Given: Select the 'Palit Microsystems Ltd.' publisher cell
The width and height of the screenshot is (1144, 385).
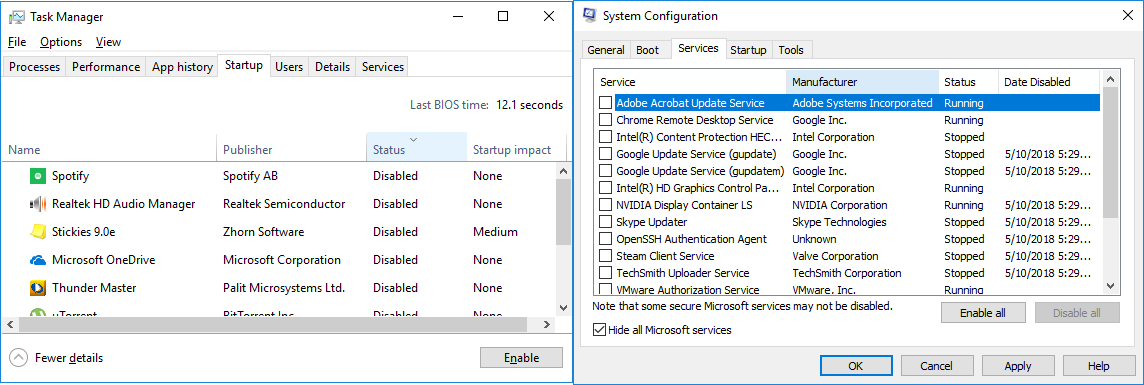Looking at the screenshot, I should point(284,288).
